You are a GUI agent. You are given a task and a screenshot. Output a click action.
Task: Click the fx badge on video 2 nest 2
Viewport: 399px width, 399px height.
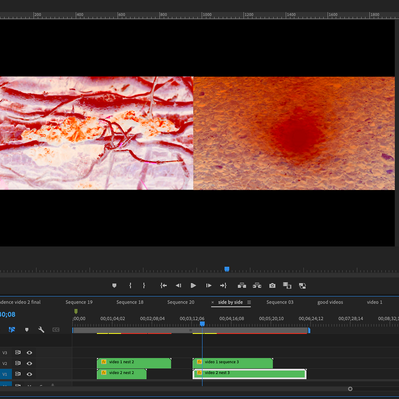tap(104, 372)
